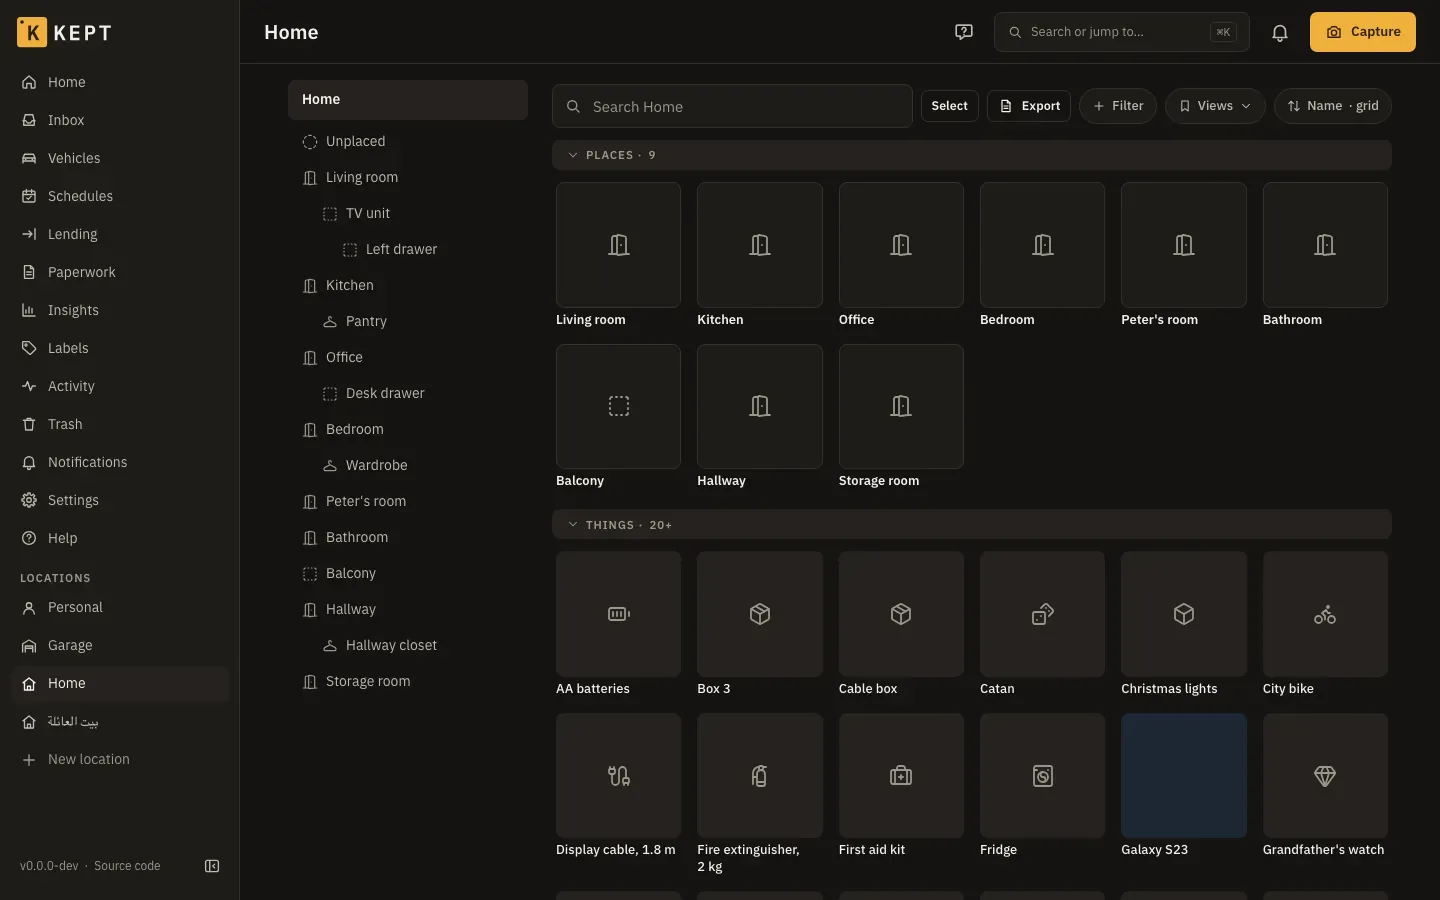This screenshot has width=1440, height=900.
Task: Switch to the Arabic-named location
Action: [x=120, y=721]
